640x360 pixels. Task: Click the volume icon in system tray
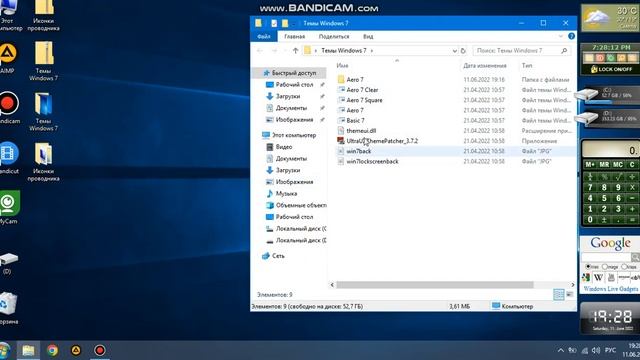click(x=596, y=350)
